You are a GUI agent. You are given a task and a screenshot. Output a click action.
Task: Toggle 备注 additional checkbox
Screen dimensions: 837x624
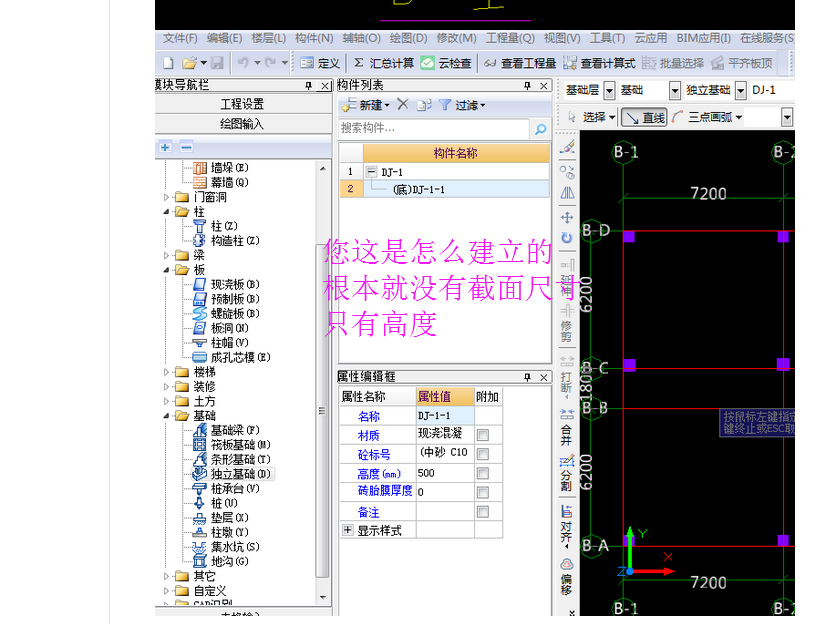coord(483,512)
